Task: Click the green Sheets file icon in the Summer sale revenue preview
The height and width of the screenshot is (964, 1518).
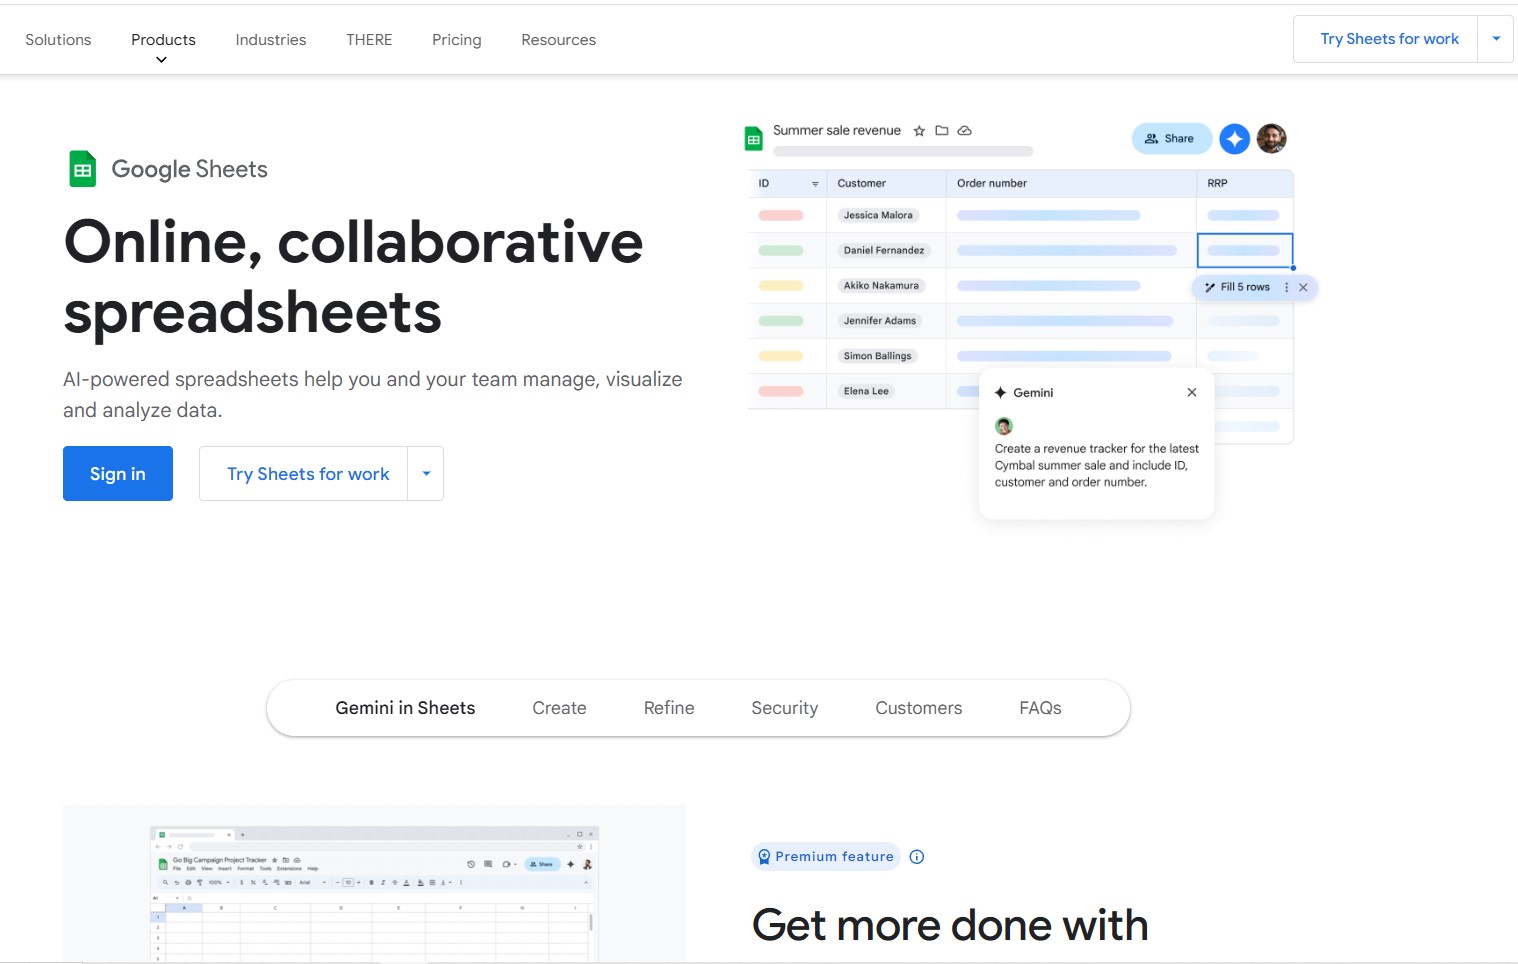Action: point(754,139)
